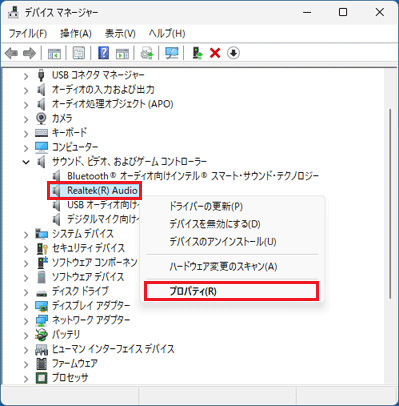Select the Bluetooth オーディオ向けインテル device row

(185, 176)
